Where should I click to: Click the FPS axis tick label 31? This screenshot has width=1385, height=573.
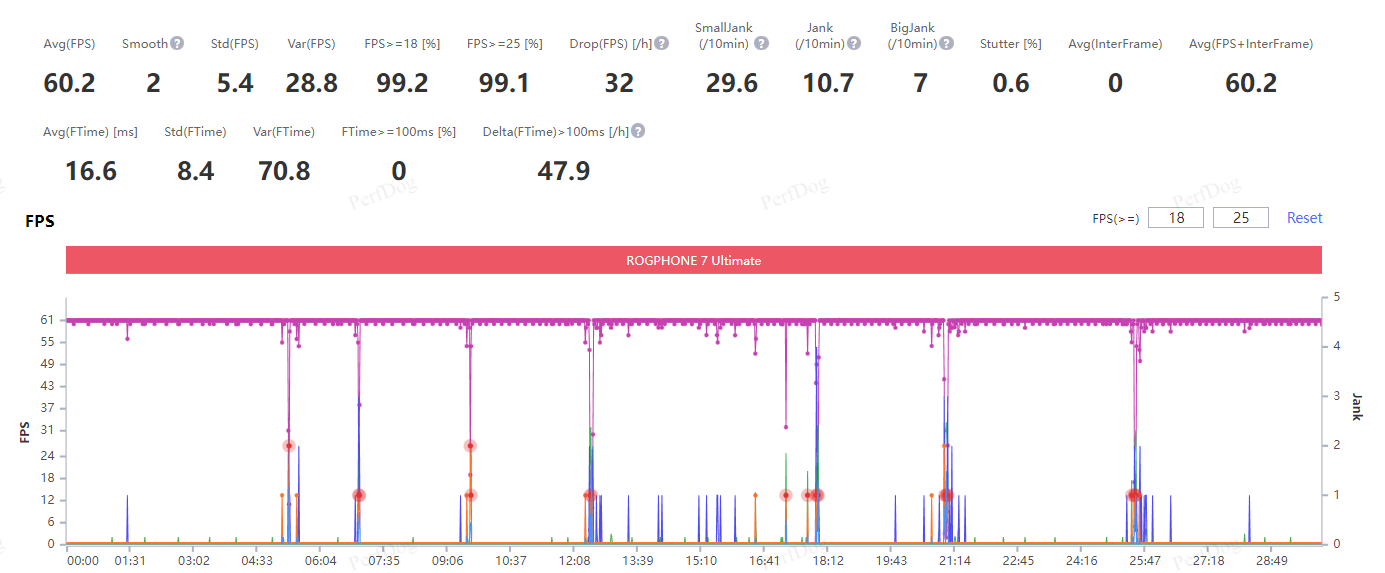(x=48, y=431)
